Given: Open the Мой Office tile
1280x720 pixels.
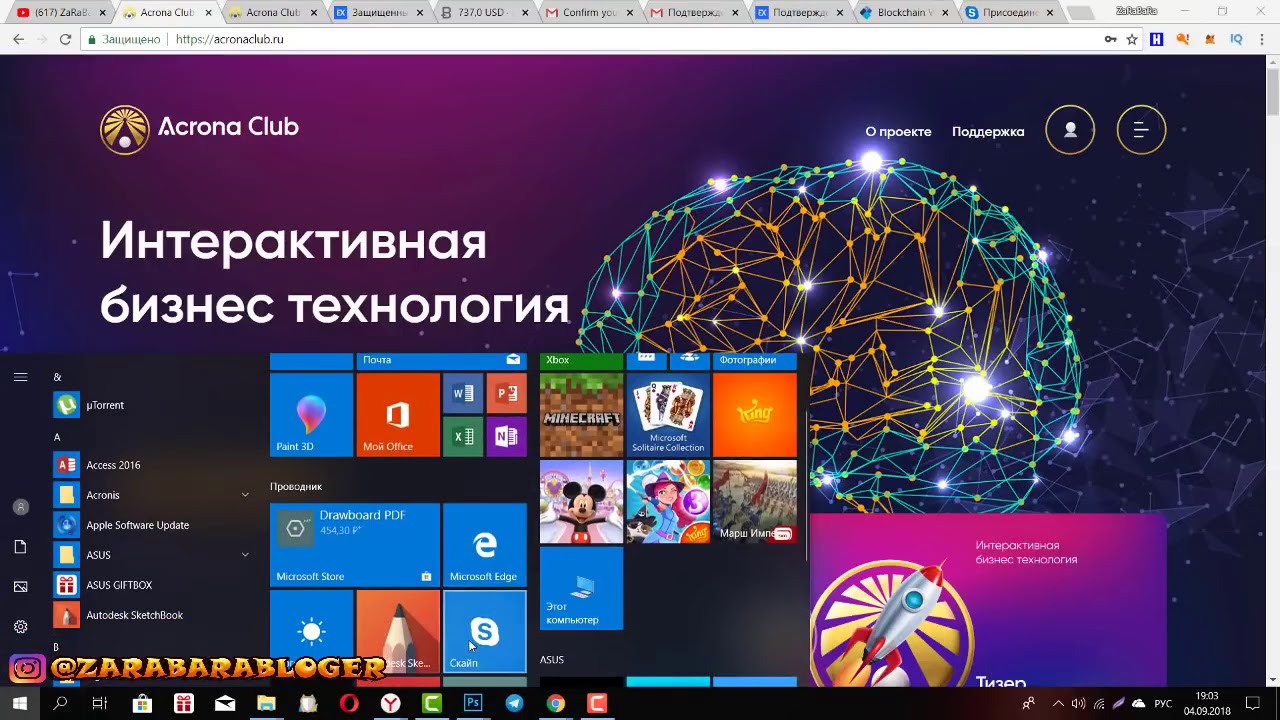Looking at the screenshot, I should (x=398, y=415).
